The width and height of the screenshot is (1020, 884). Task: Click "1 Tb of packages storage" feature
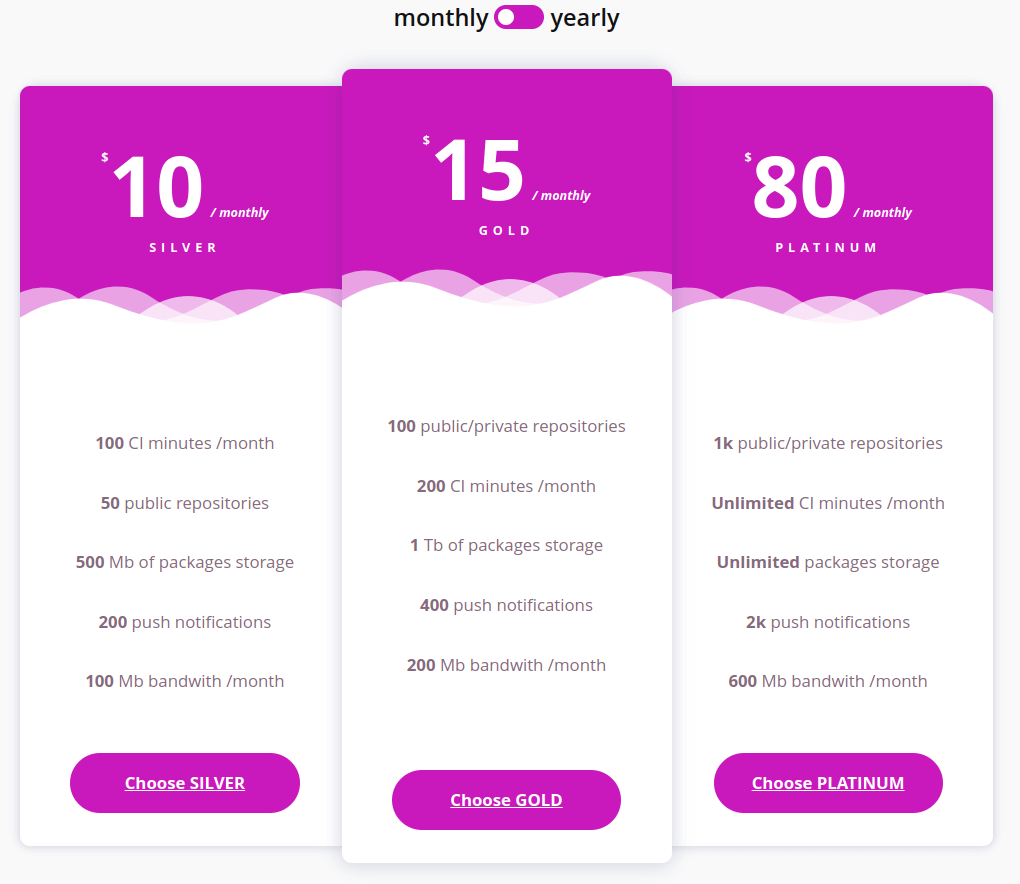tap(506, 545)
